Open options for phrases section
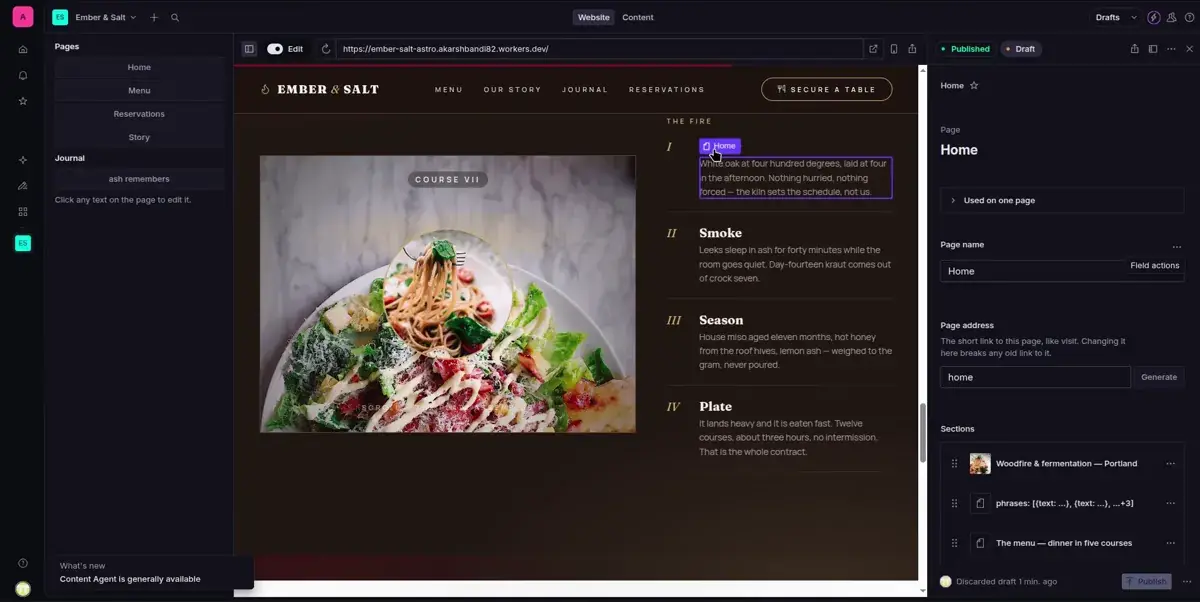This screenshot has height=602, width=1200. click(x=1171, y=503)
